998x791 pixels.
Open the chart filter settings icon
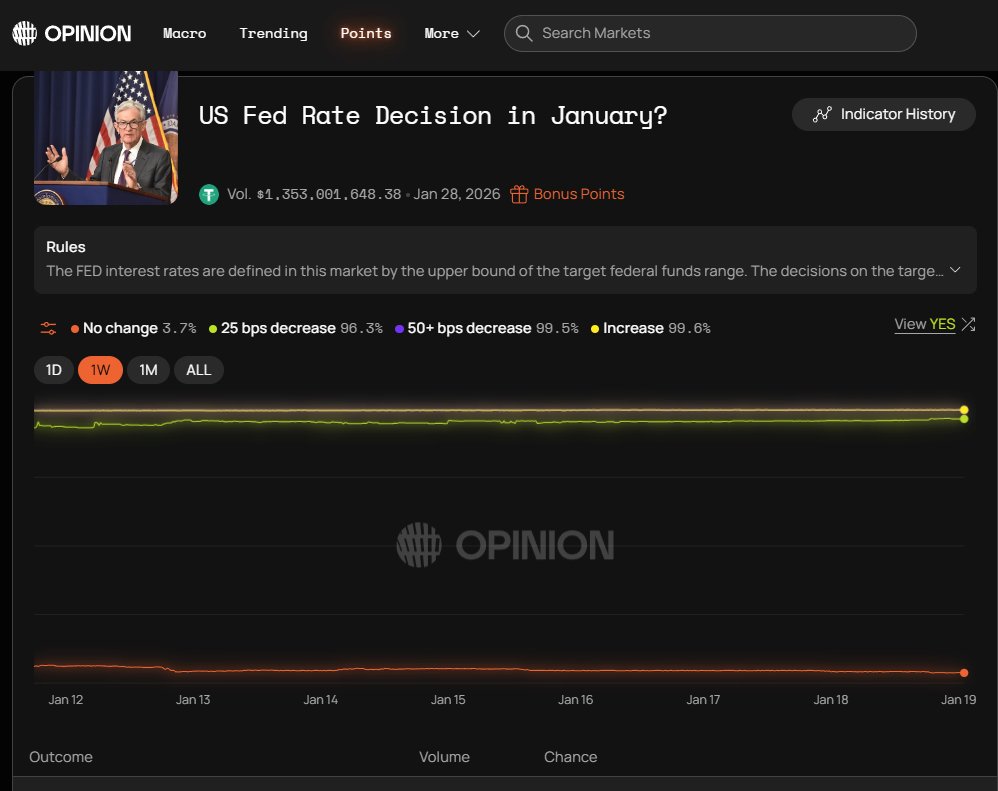coord(48,328)
